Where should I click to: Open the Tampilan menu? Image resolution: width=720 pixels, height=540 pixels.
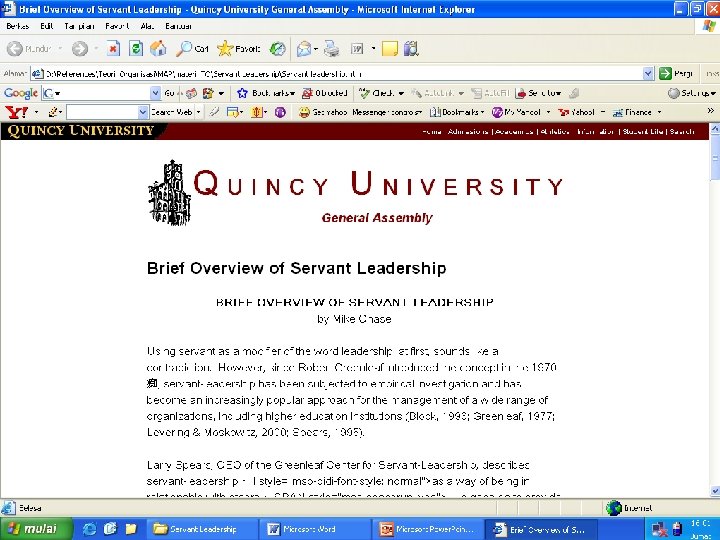coord(79,26)
